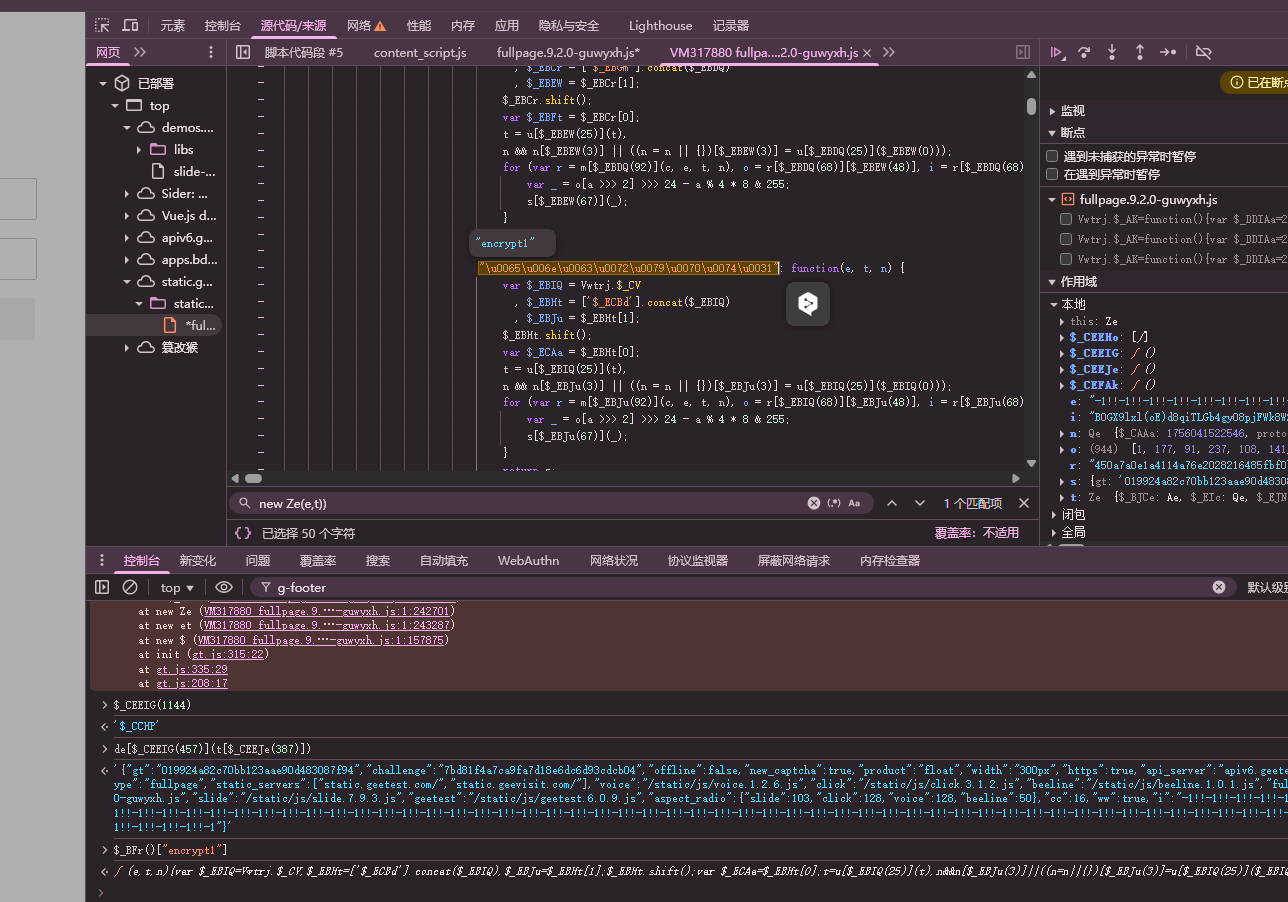Switch to the 脚本代码段 #5 tab
Image resolution: width=1288 pixels, height=902 pixels.
pyautogui.click(x=304, y=52)
